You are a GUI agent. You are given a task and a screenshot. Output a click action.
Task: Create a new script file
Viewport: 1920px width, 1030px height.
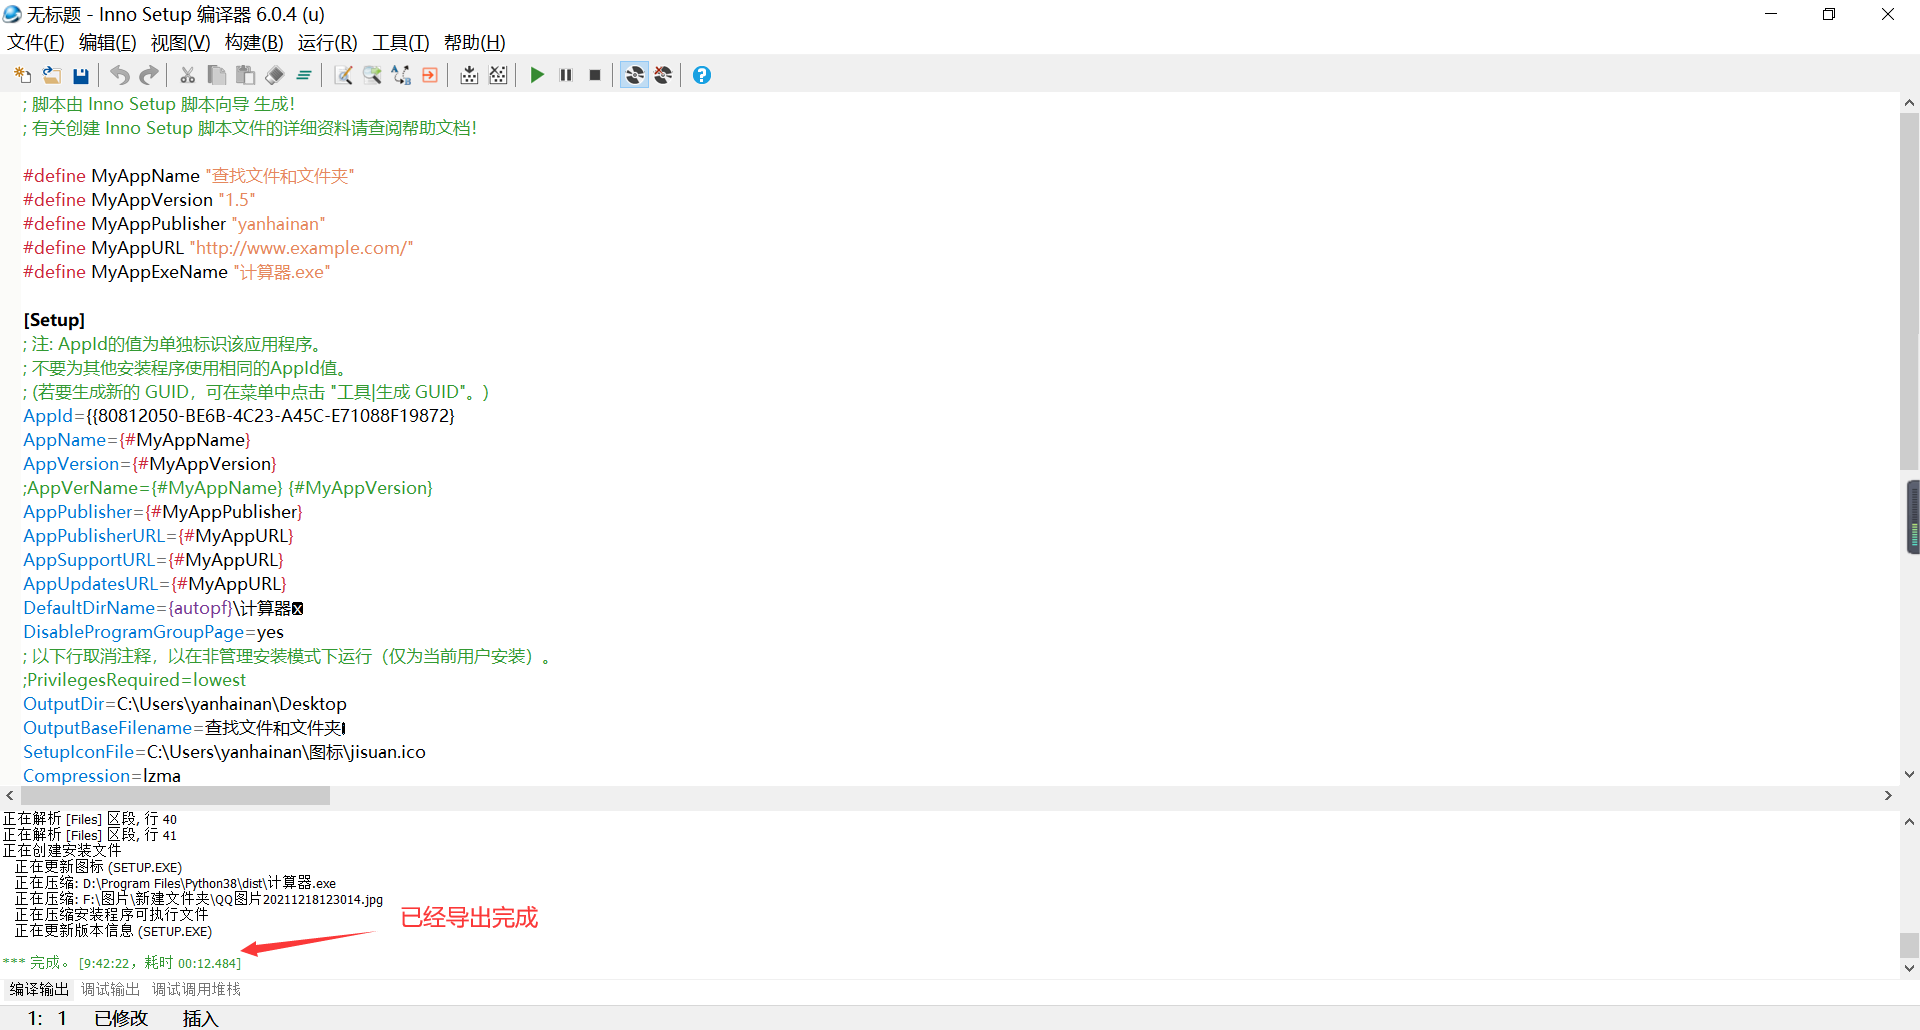point(22,75)
